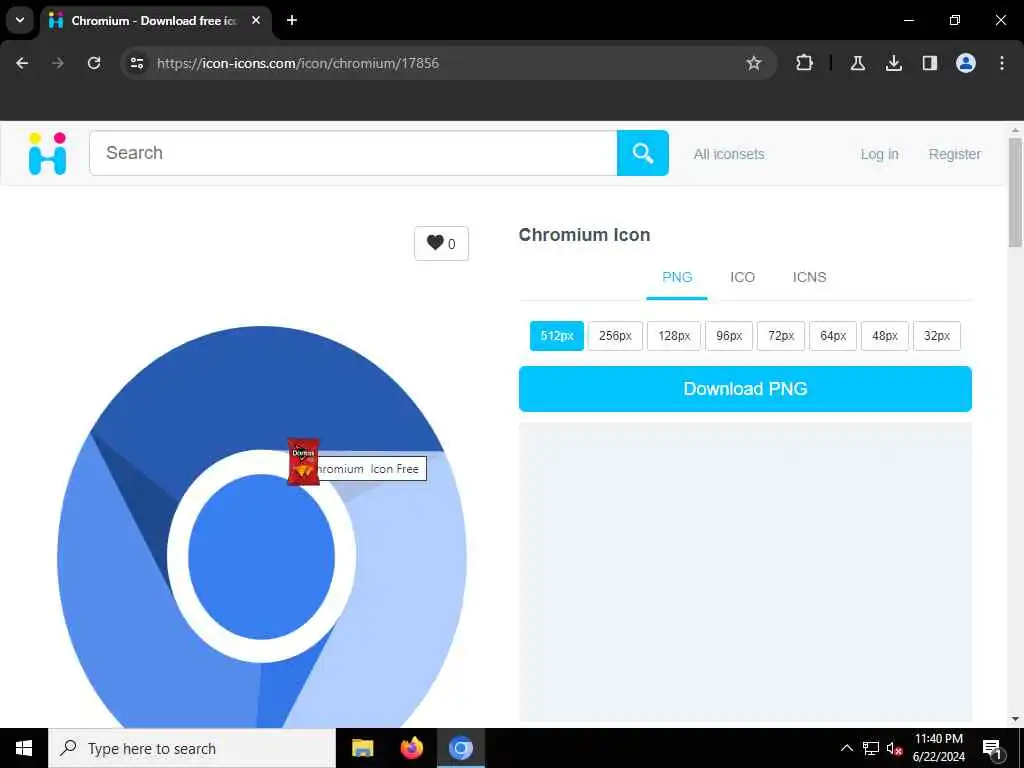Open the Downloads icon in toolbar

tap(893, 63)
